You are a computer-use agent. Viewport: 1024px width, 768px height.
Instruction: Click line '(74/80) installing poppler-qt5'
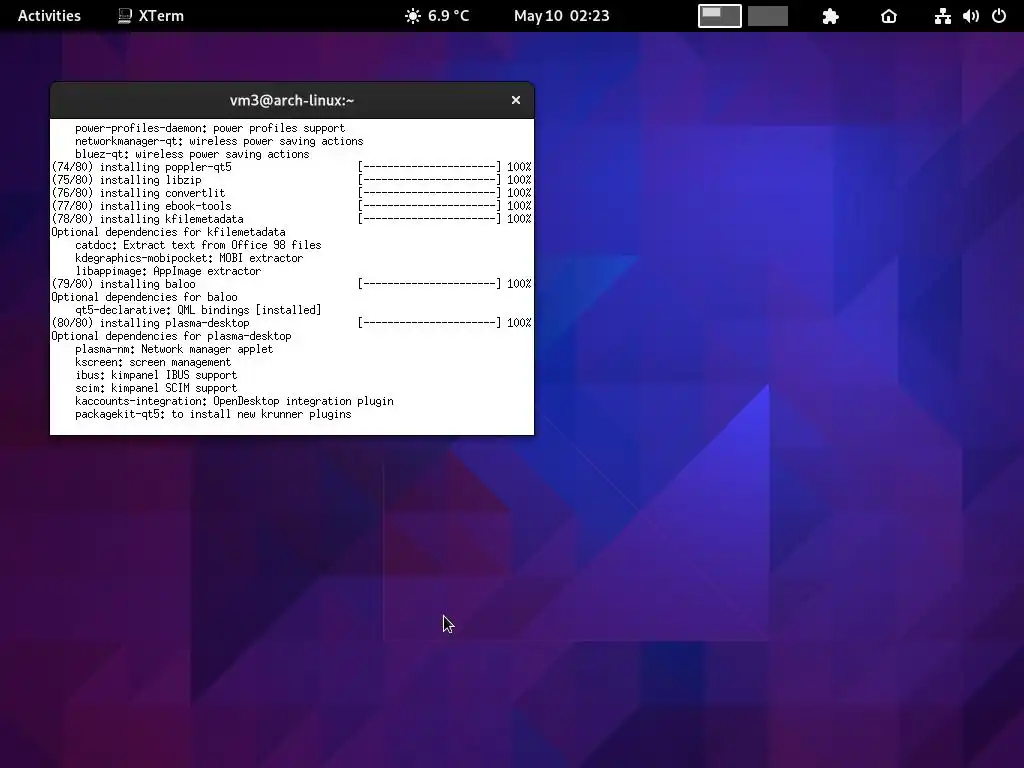(x=142, y=167)
